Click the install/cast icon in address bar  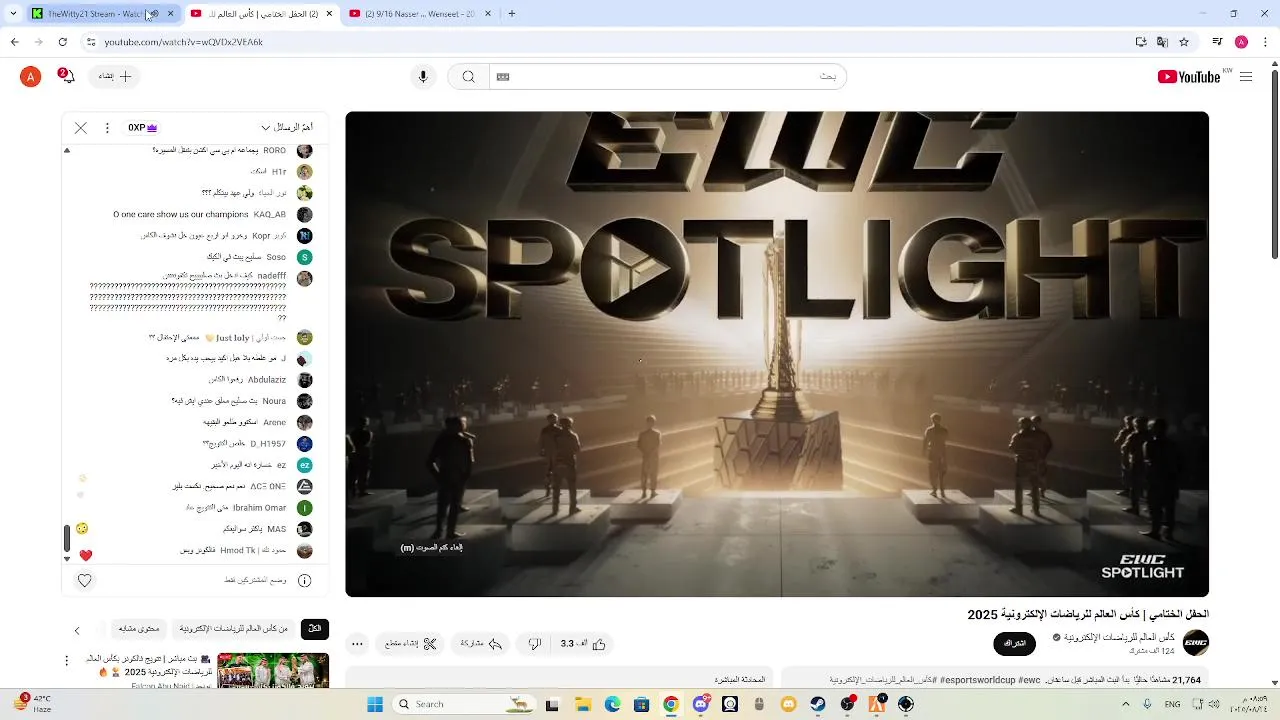click(1141, 42)
